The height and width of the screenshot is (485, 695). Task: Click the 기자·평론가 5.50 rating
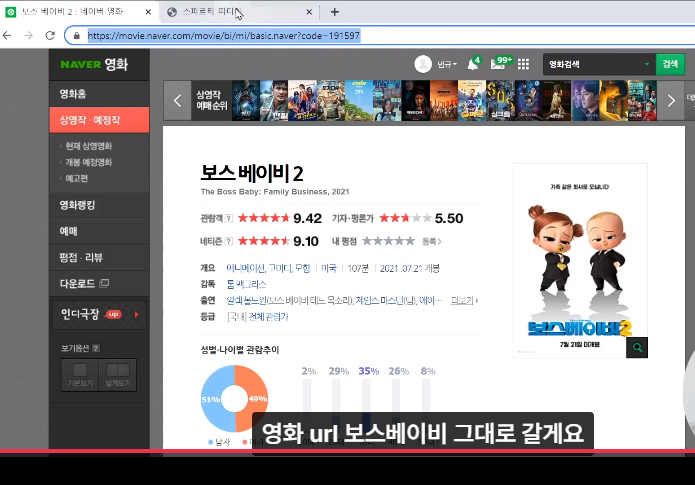pos(422,218)
